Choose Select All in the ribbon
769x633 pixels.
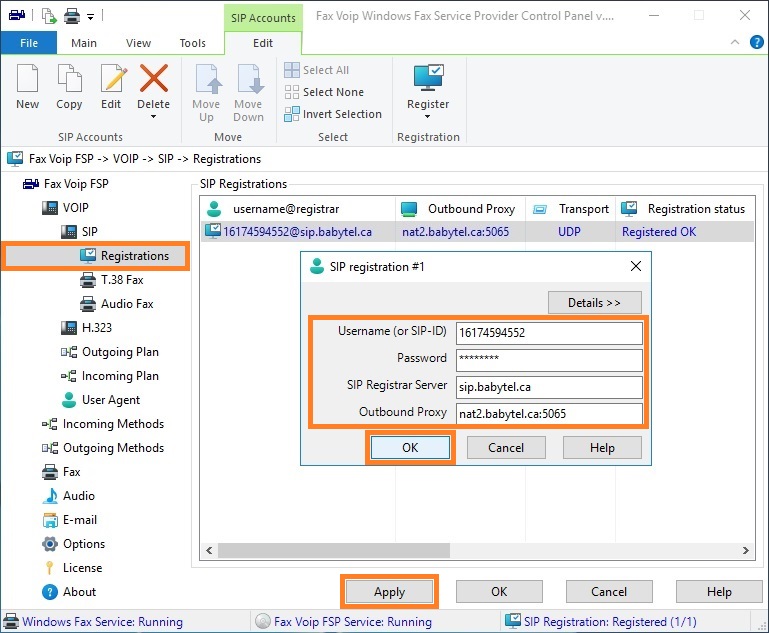317,70
